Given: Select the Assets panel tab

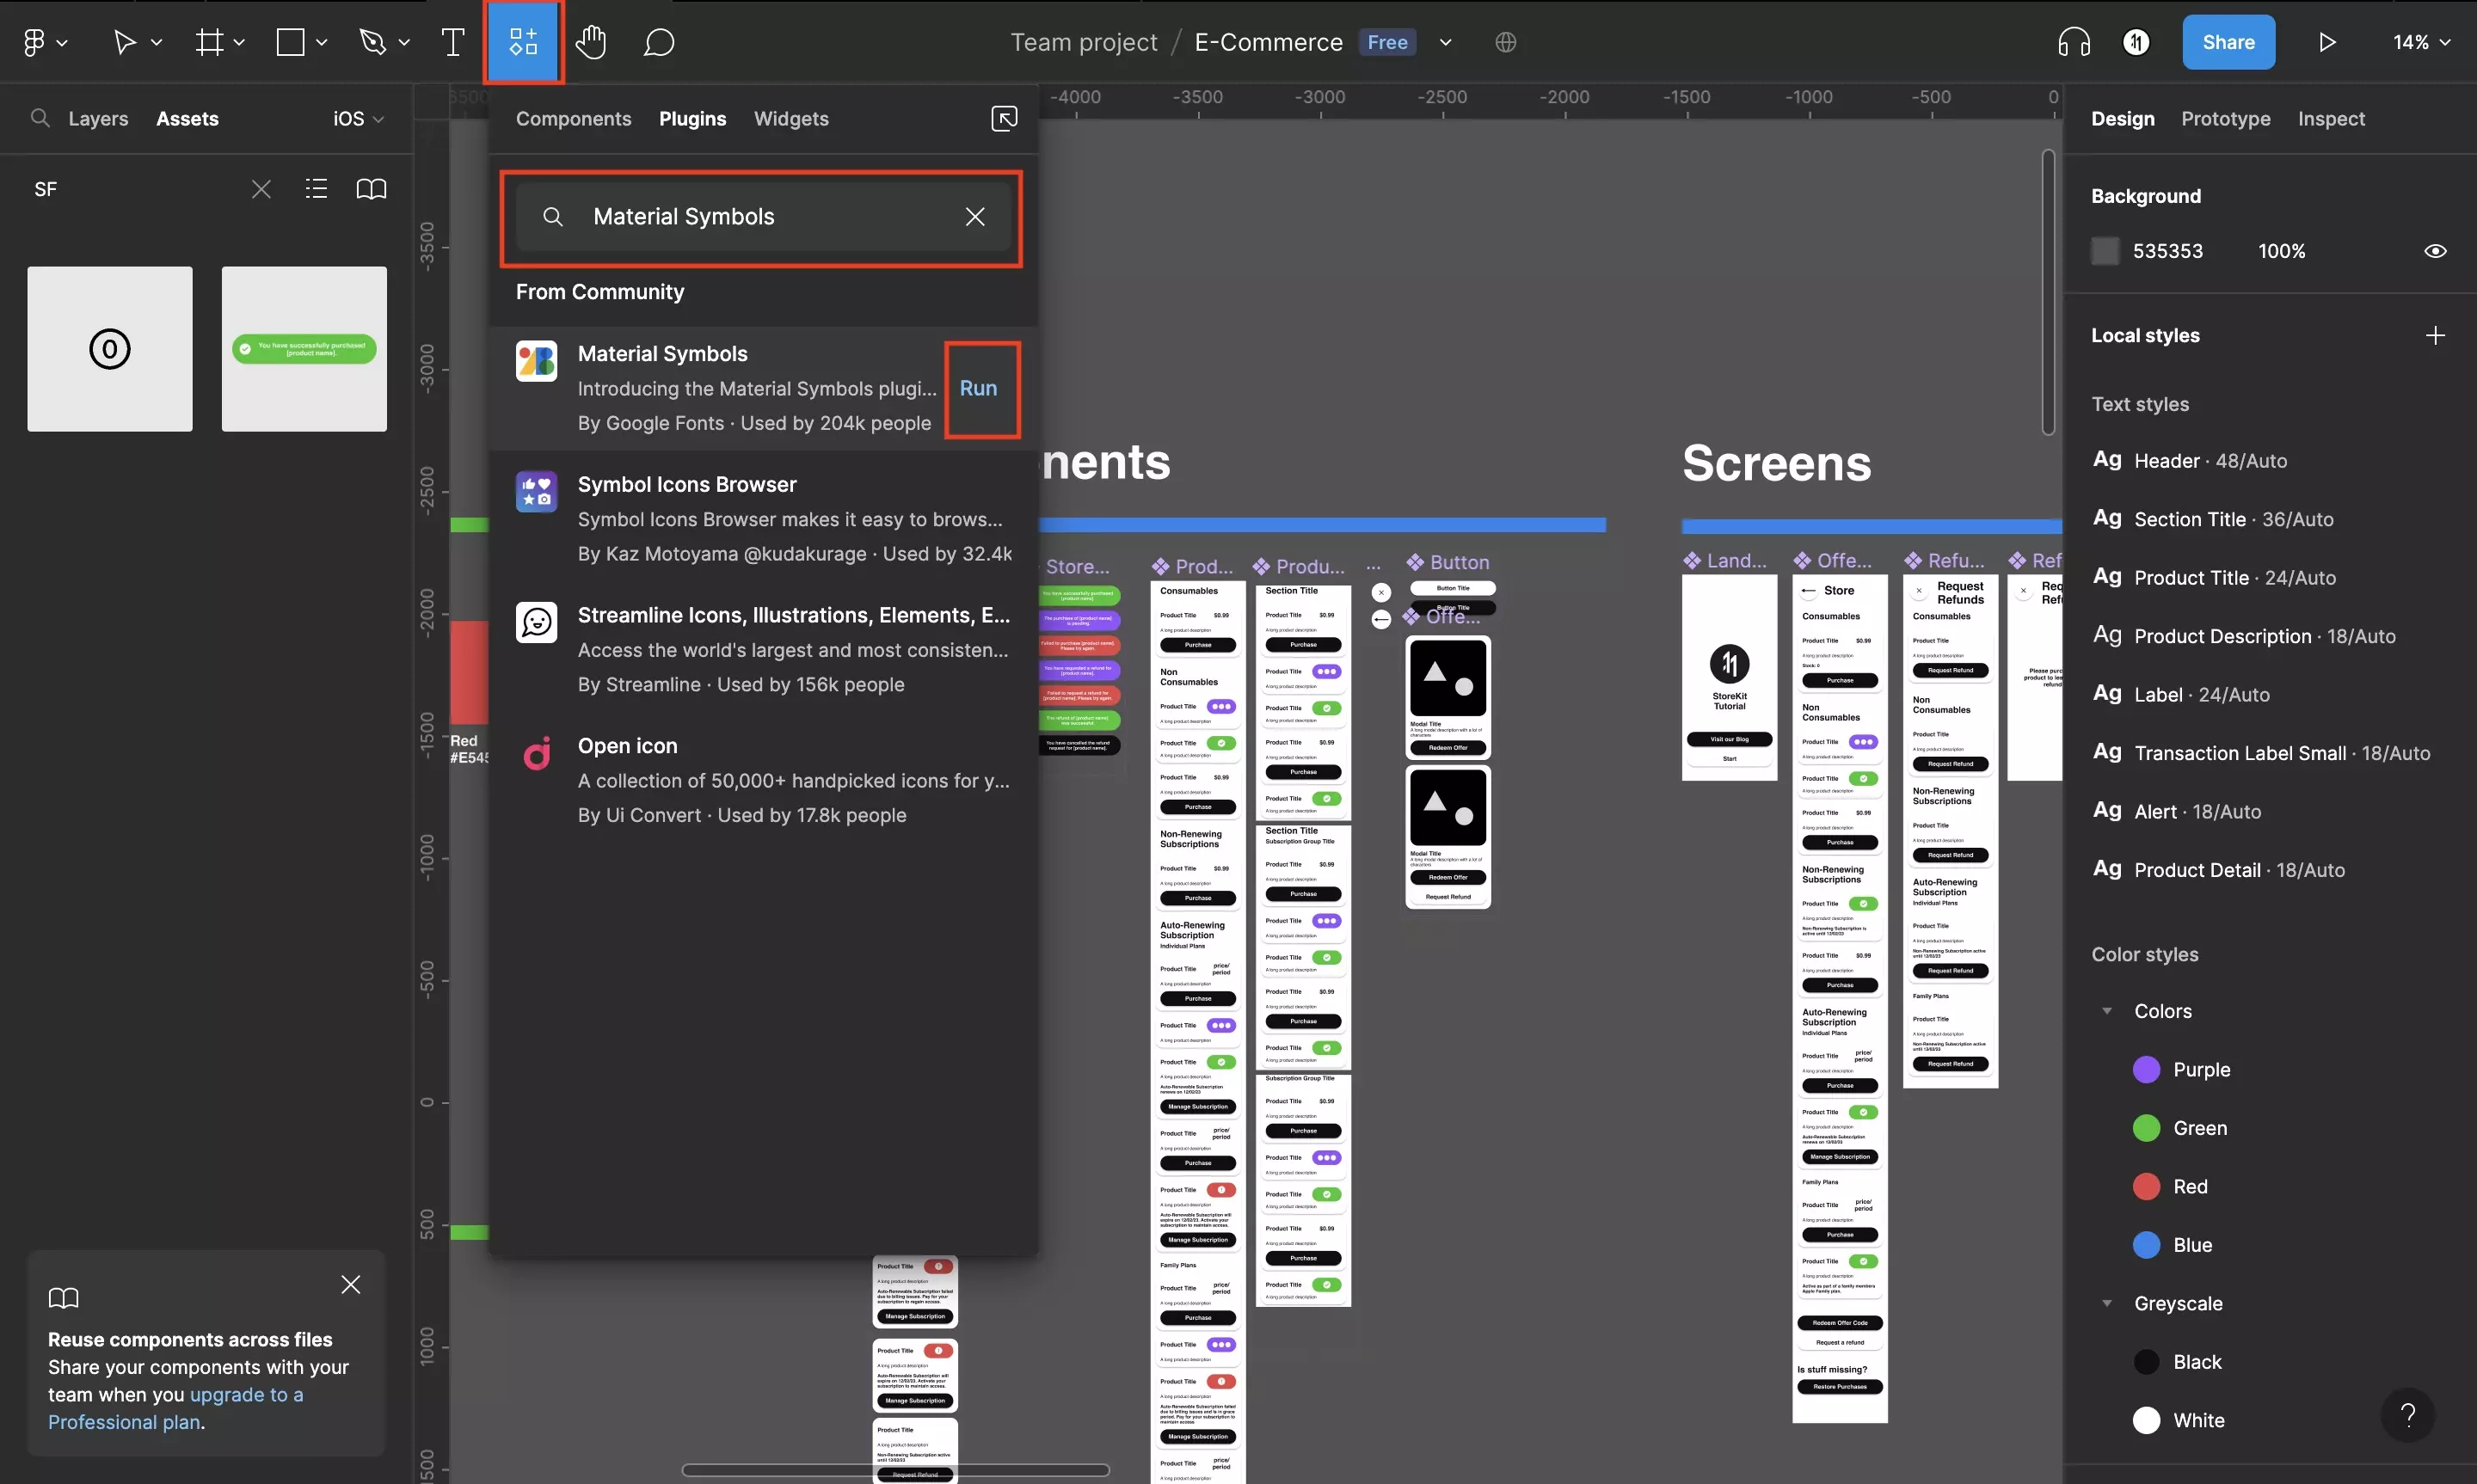Looking at the screenshot, I should coord(186,119).
